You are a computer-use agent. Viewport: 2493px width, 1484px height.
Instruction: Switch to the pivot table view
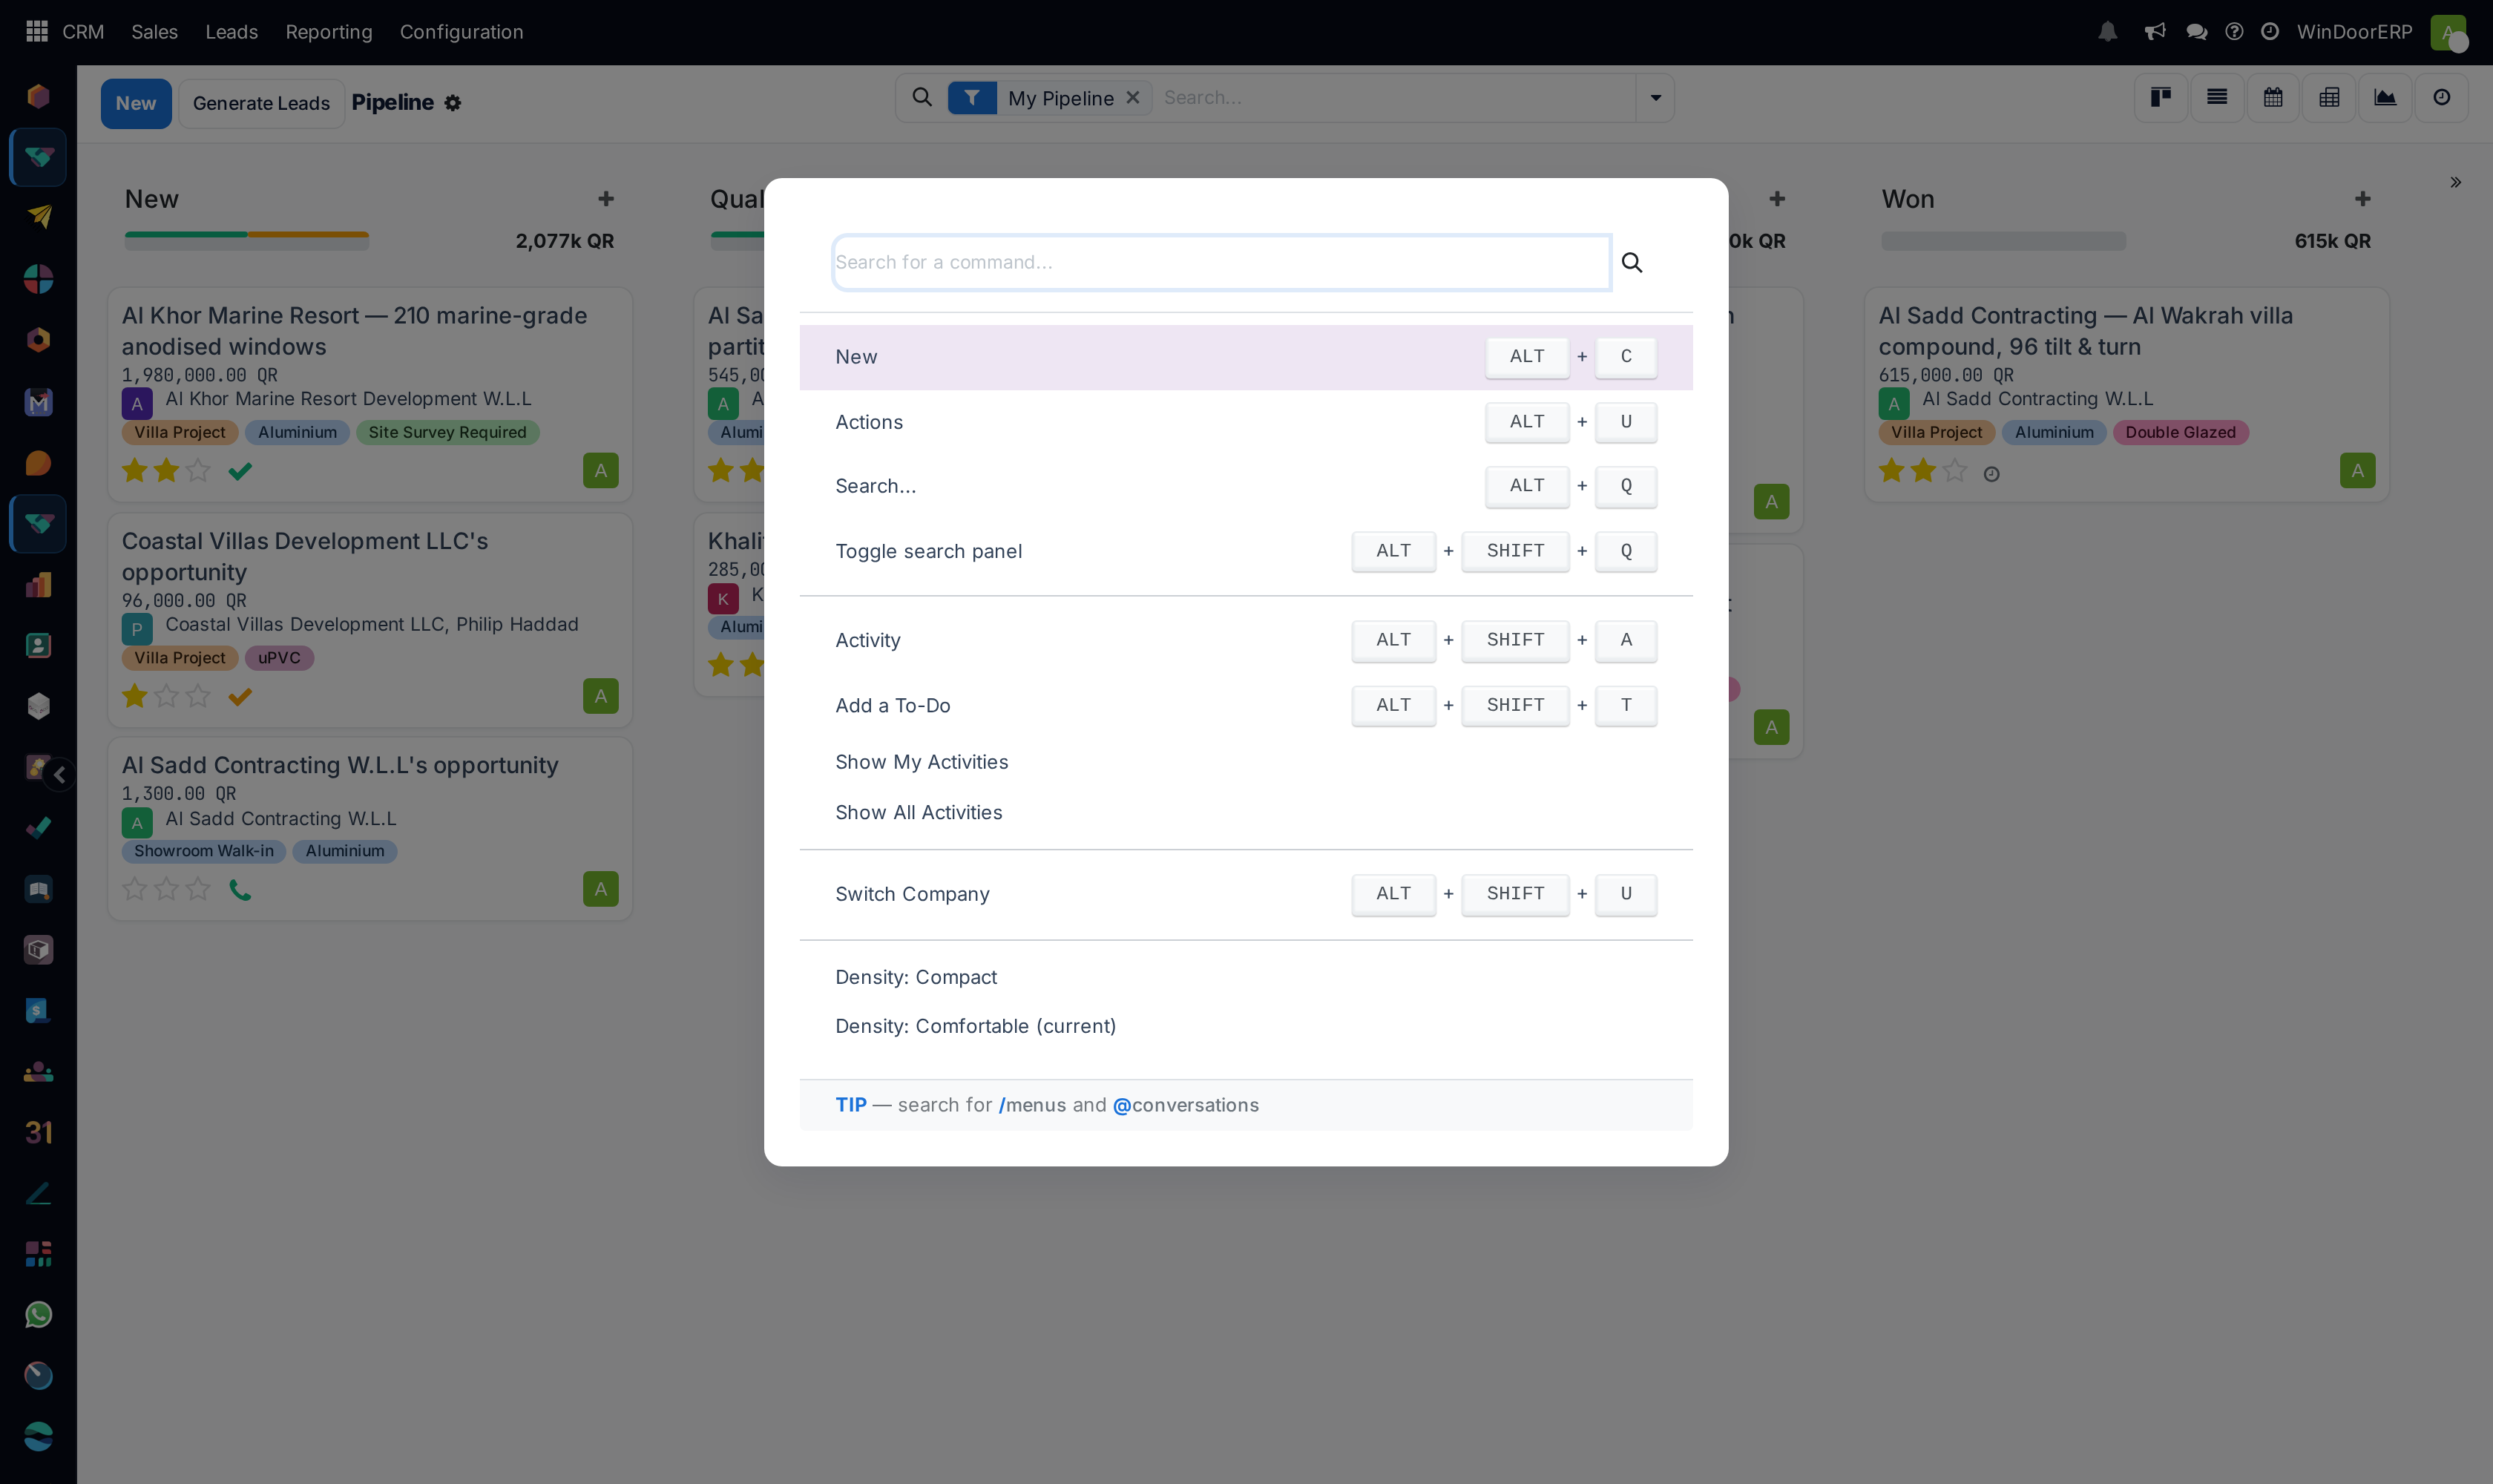2329,97
